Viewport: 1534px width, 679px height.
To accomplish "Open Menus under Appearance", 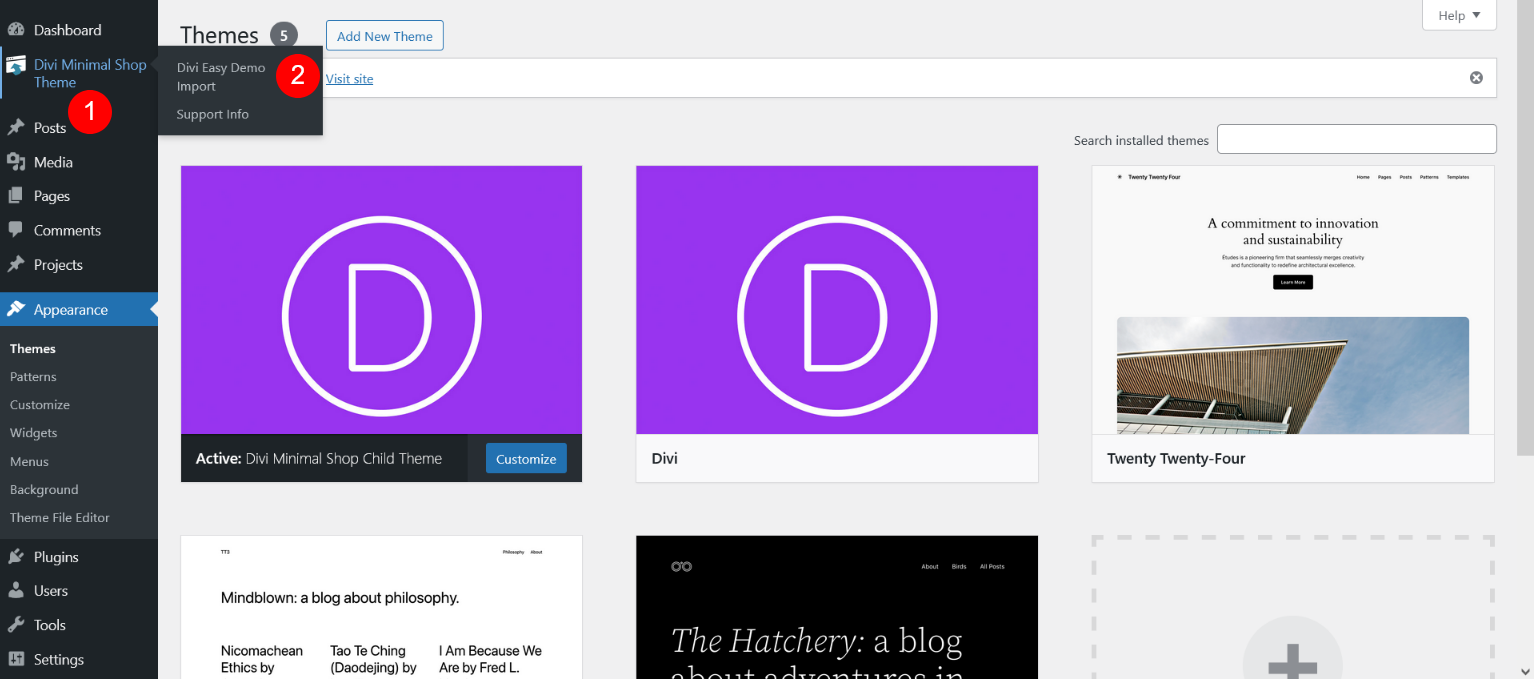I will click(29, 462).
